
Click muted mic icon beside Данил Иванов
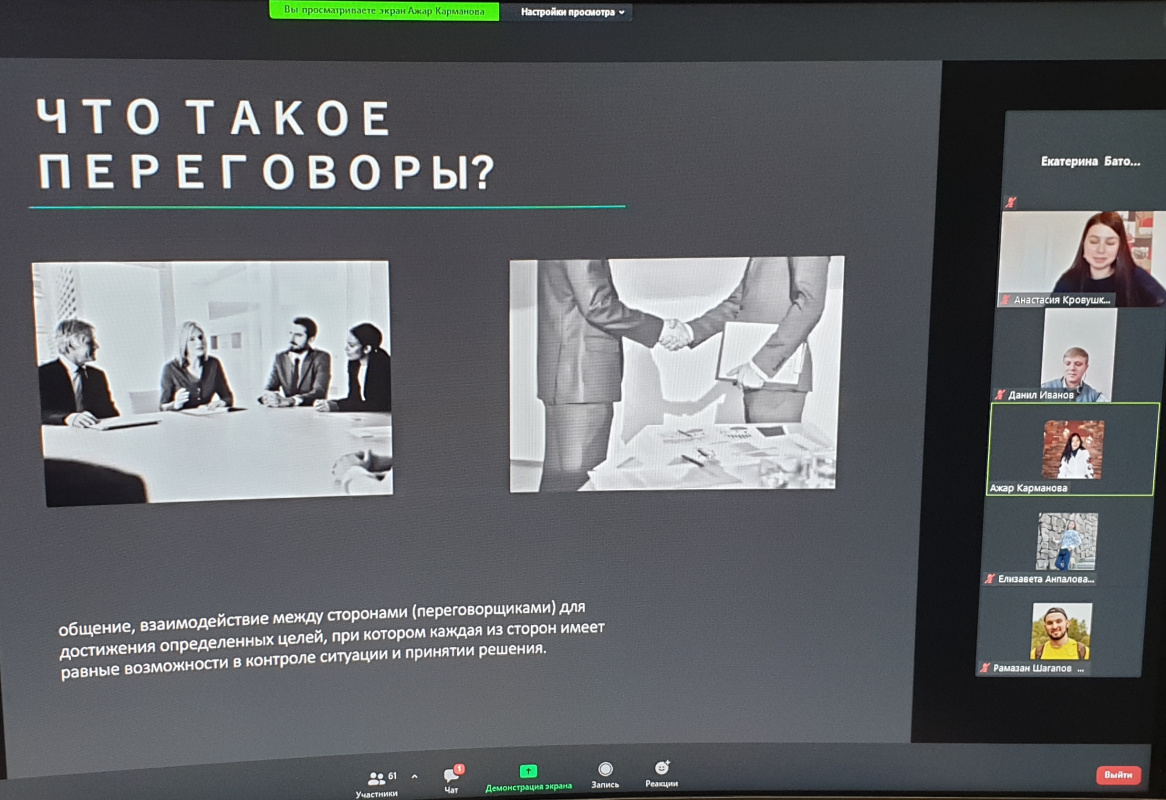tap(999, 395)
